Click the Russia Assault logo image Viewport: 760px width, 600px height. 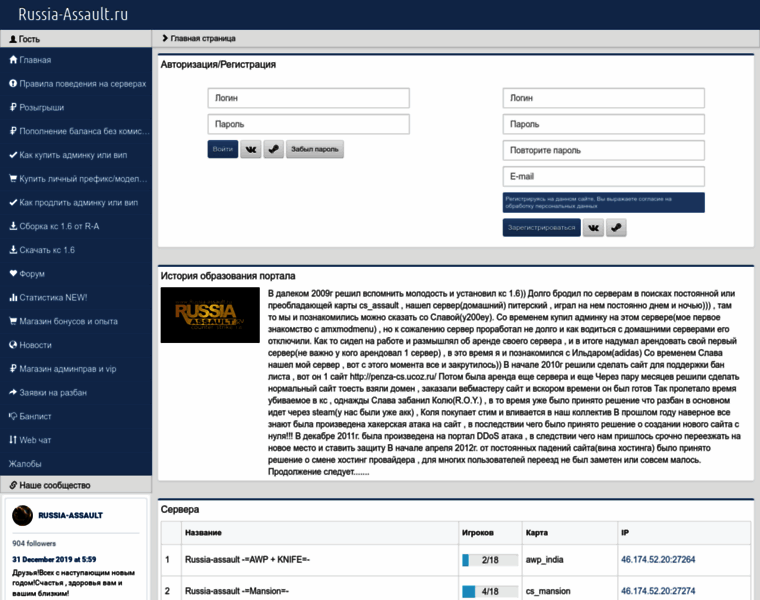[x=210, y=315]
